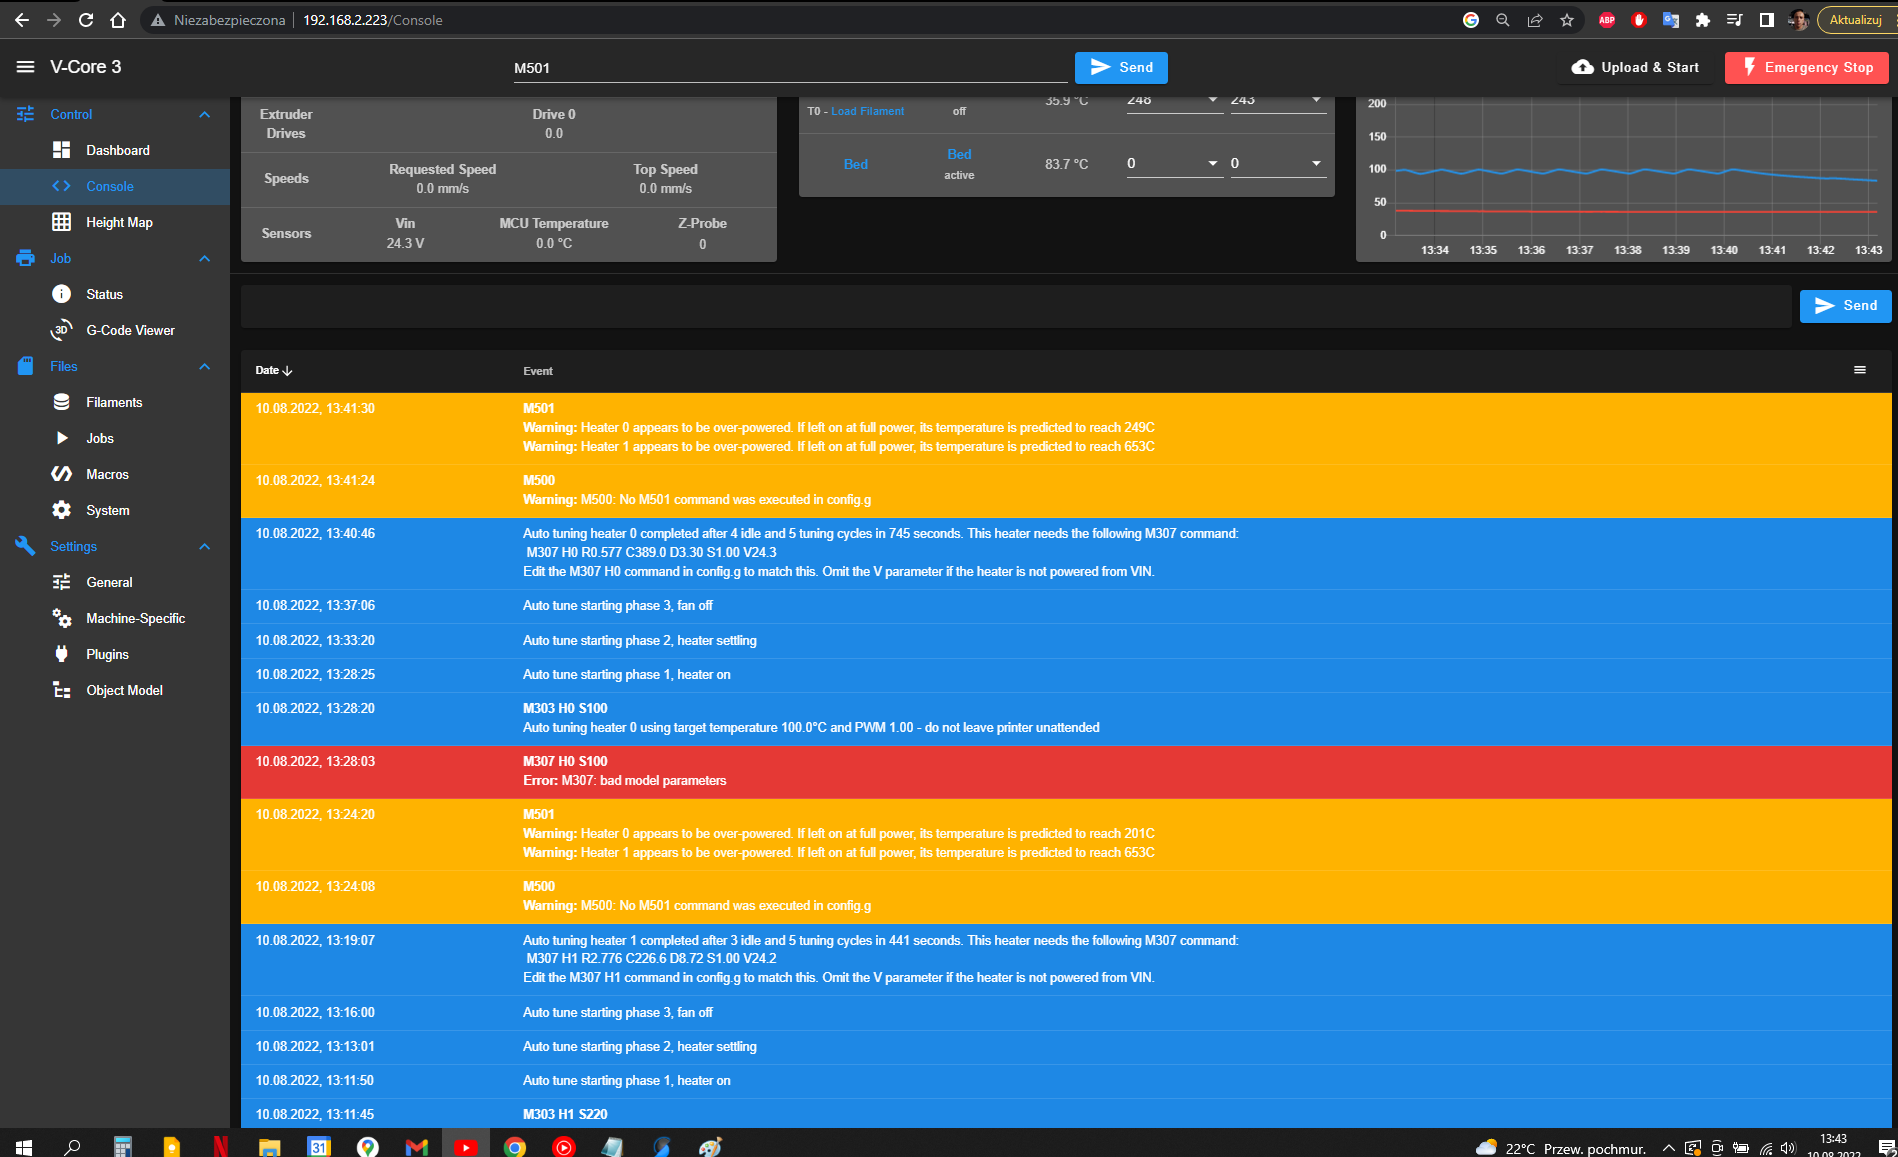The image size is (1898, 1157).
Task: Click the Dashboard grid icon
Action: pos(61,150)
